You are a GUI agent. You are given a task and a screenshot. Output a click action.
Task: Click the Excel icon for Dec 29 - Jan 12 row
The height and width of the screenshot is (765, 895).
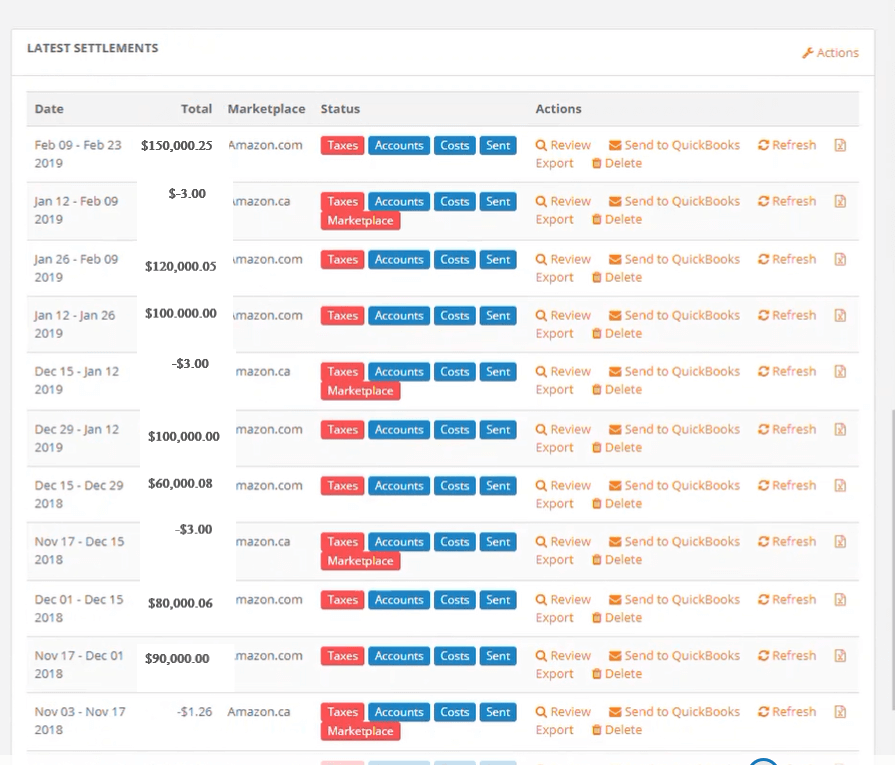pyautogui.click(x=840, y=429)
